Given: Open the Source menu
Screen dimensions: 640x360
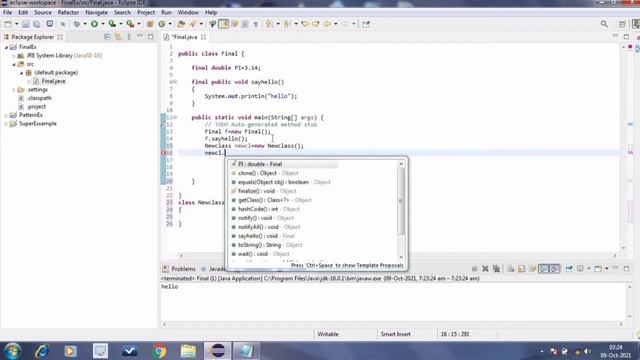Looking at the screenshot, I should [43, 13].
